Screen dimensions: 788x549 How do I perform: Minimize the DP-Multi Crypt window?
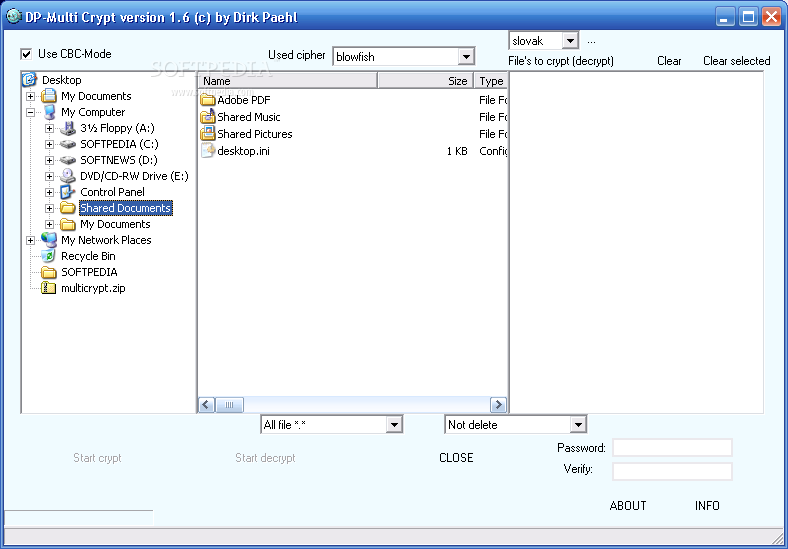[724, 17]
